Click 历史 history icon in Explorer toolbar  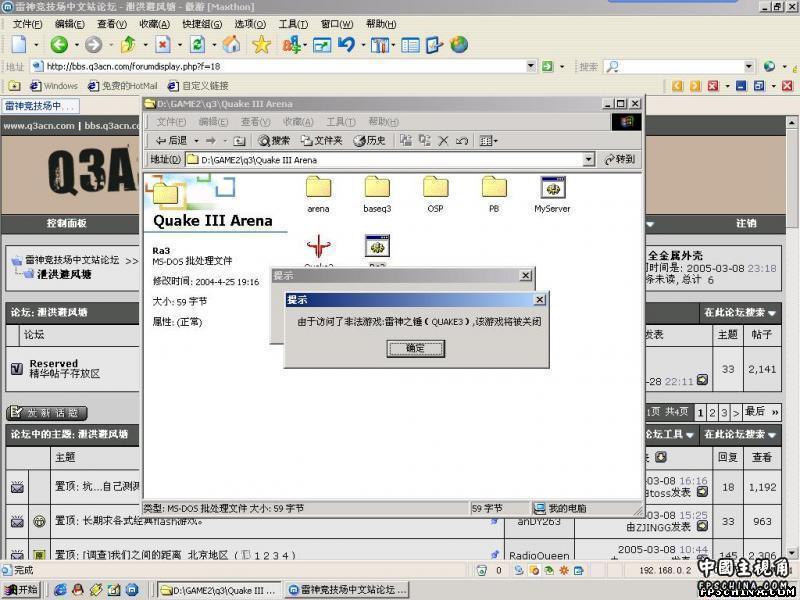(x=369, y=141)
